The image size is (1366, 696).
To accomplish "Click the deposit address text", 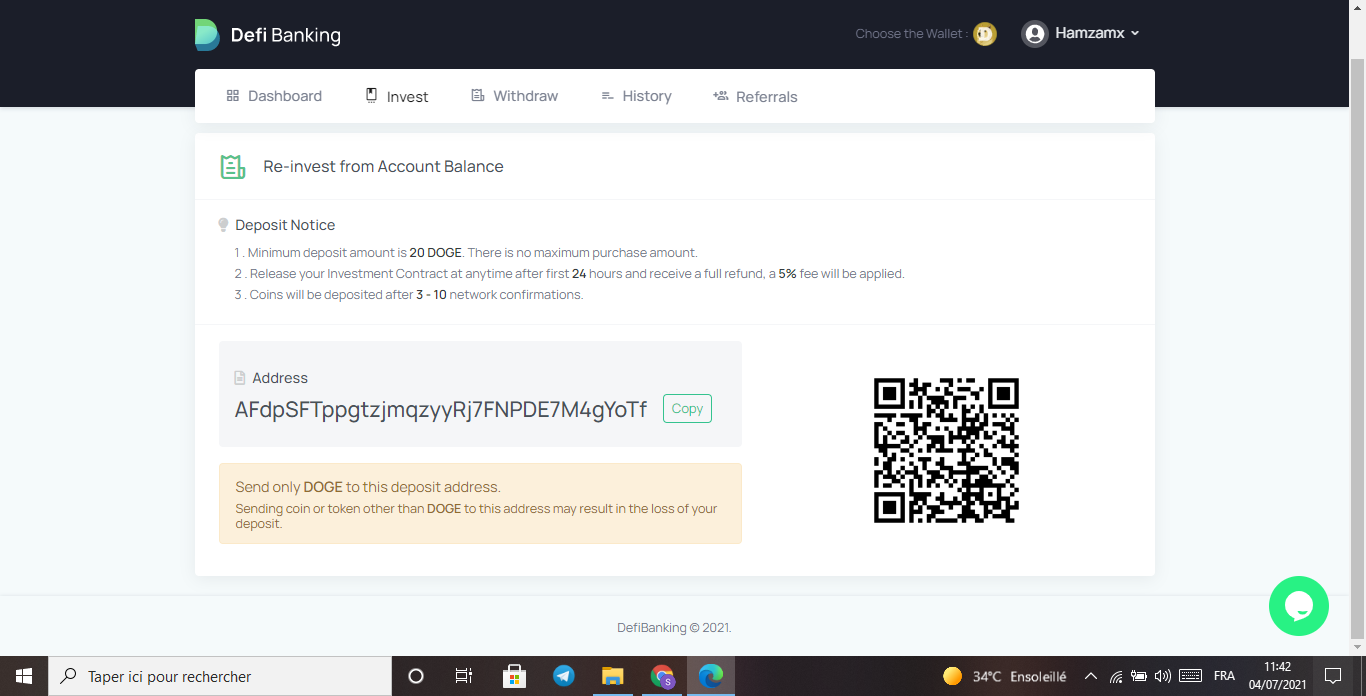I will point(441,409).
